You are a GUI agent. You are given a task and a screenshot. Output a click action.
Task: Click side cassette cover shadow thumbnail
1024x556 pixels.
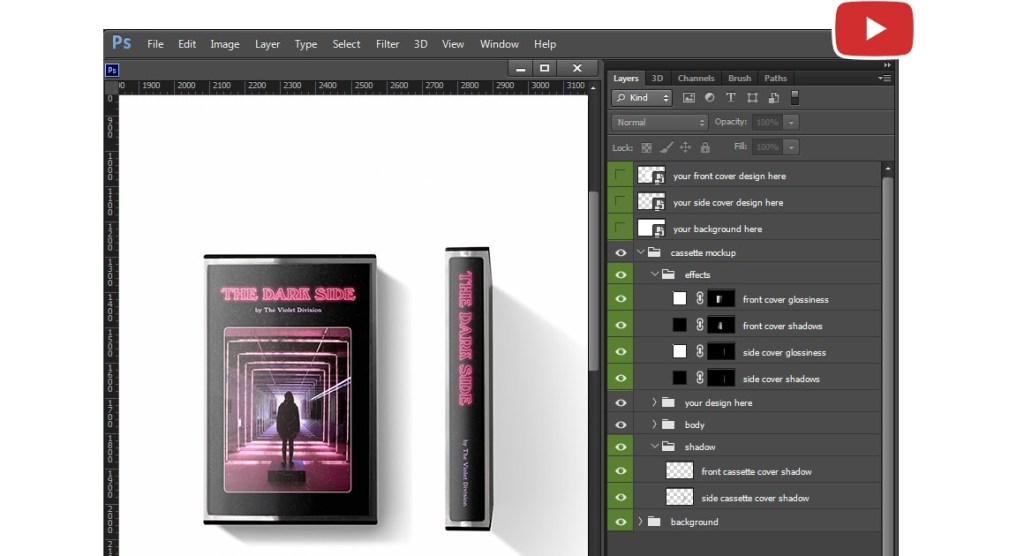[679, 497]
